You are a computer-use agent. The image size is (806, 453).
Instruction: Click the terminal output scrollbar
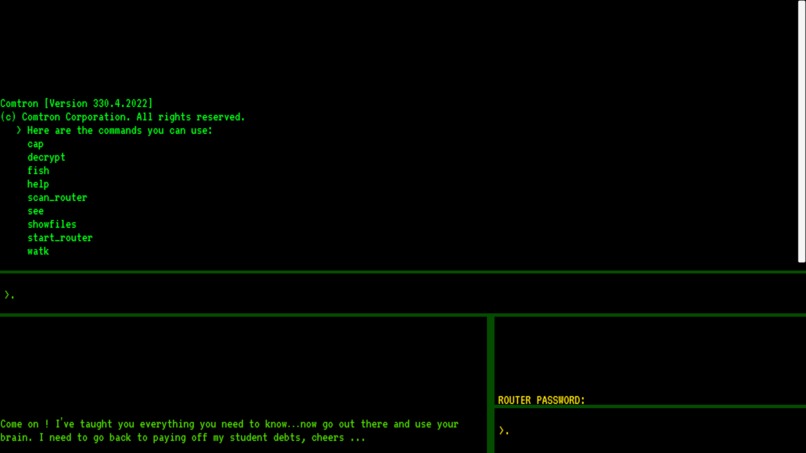pyautogui.click(x=801, y=132)
